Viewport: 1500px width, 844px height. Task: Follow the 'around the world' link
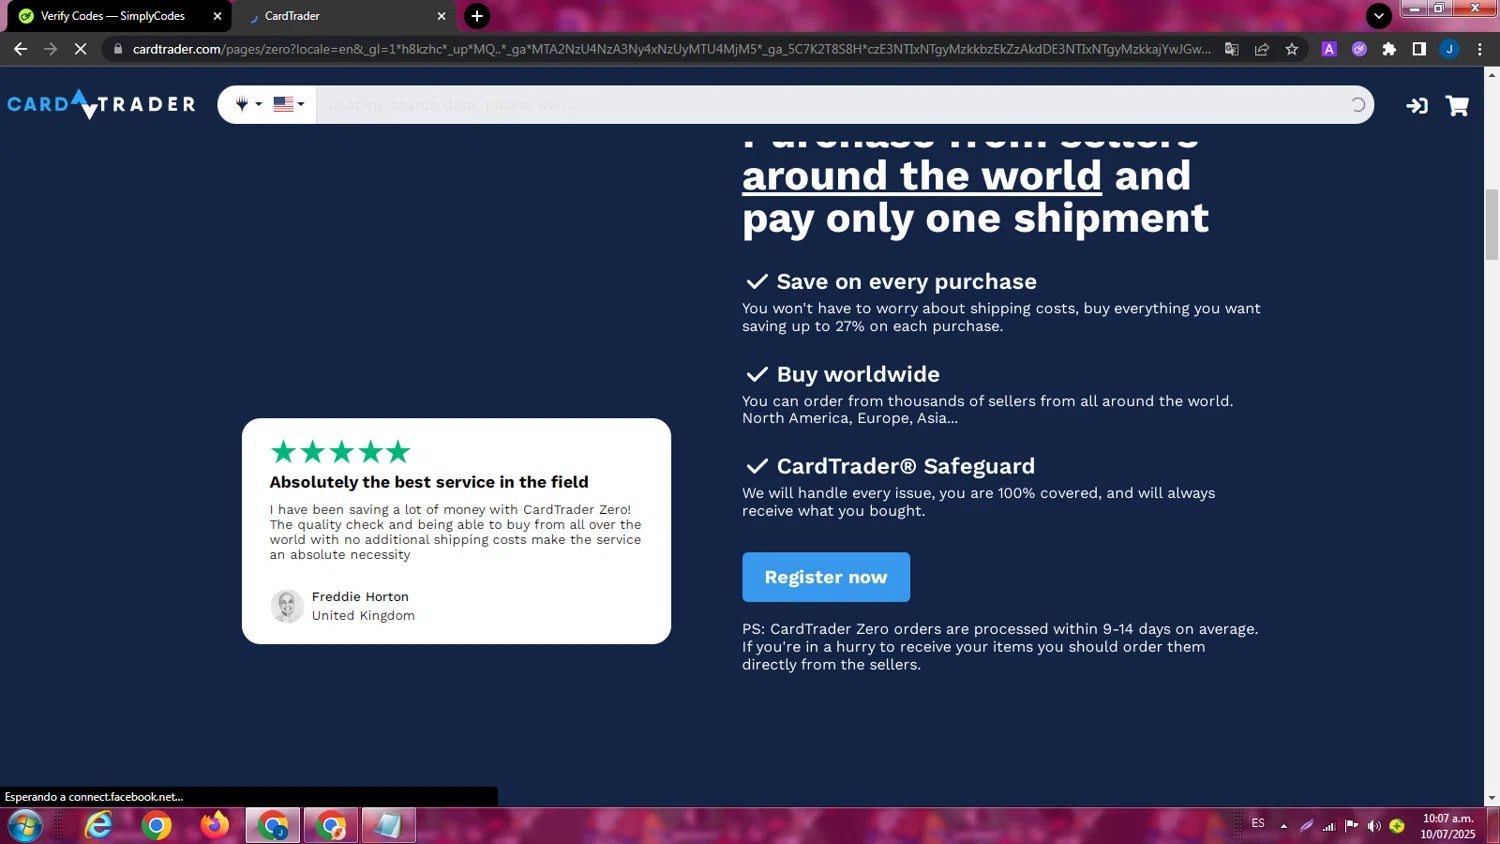click(x=922, y=176)
